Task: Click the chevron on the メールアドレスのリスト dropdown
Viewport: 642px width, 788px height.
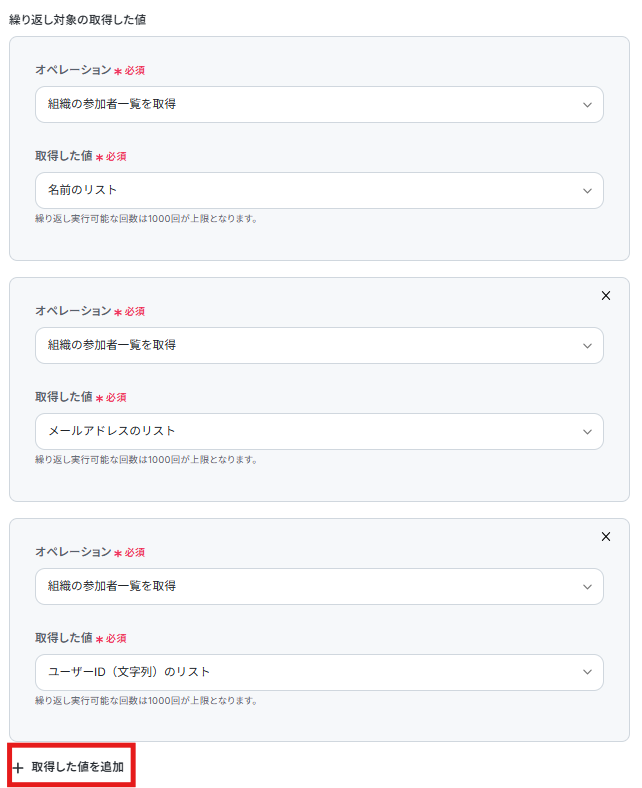Action: 586,432
